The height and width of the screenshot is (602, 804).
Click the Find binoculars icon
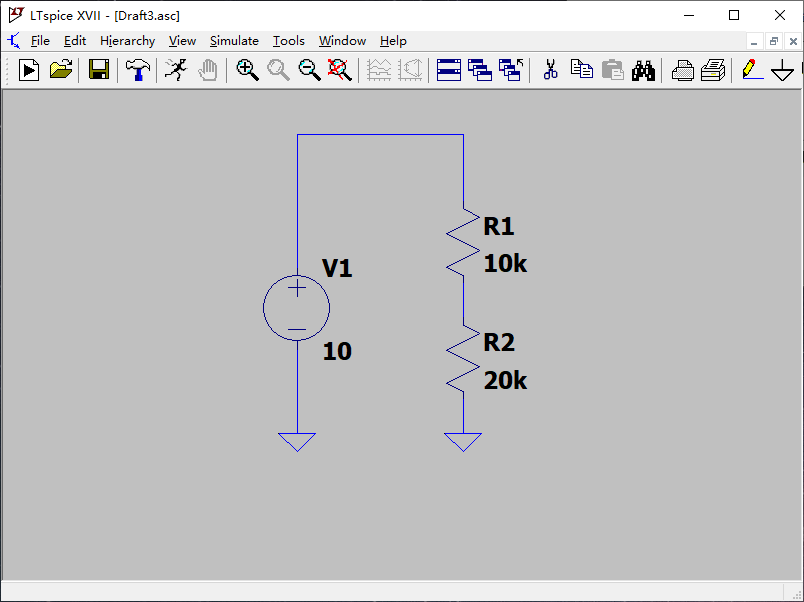643,70
